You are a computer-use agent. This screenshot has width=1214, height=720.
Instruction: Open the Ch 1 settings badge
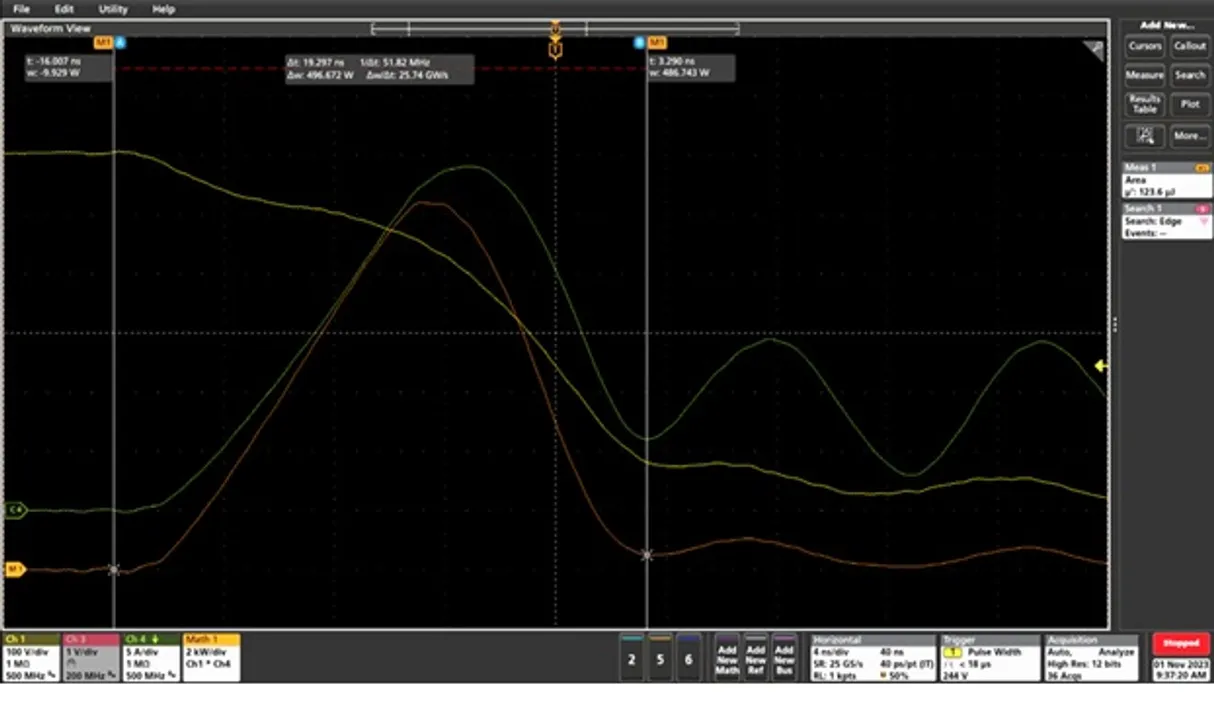coord(32,657)
